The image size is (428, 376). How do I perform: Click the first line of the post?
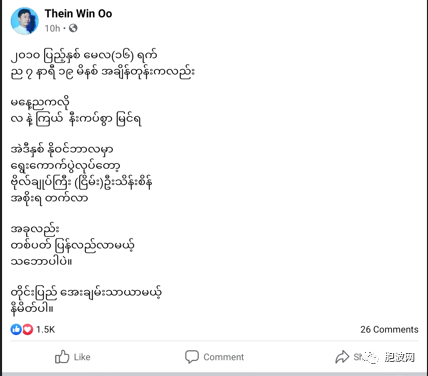click(84, 56)
